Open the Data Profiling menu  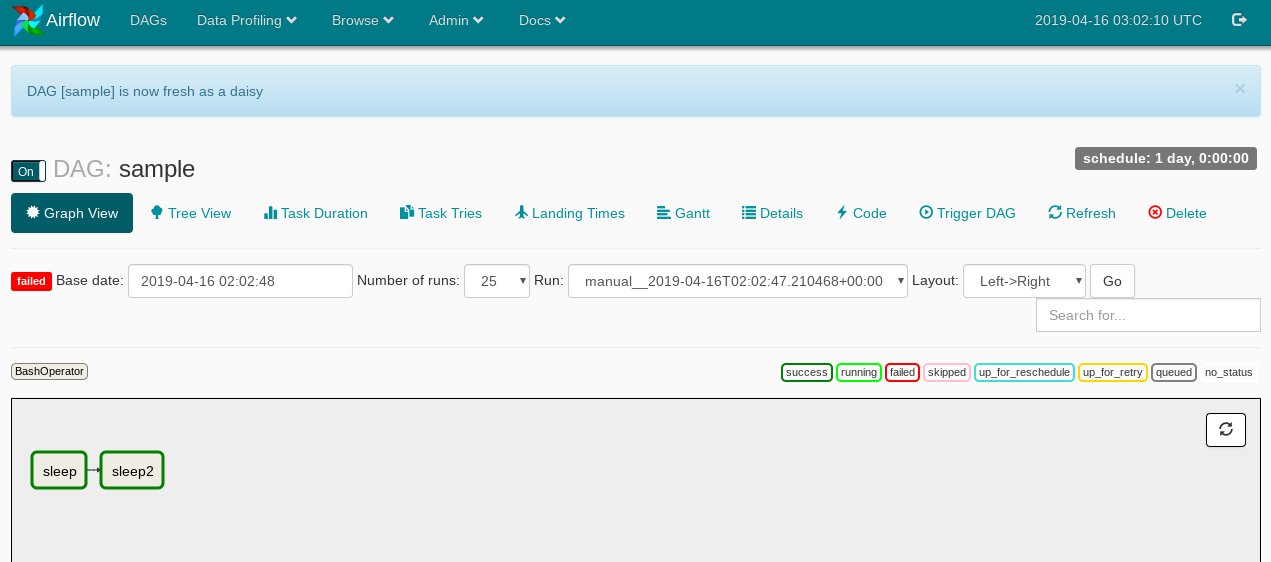tap(247, 20)
